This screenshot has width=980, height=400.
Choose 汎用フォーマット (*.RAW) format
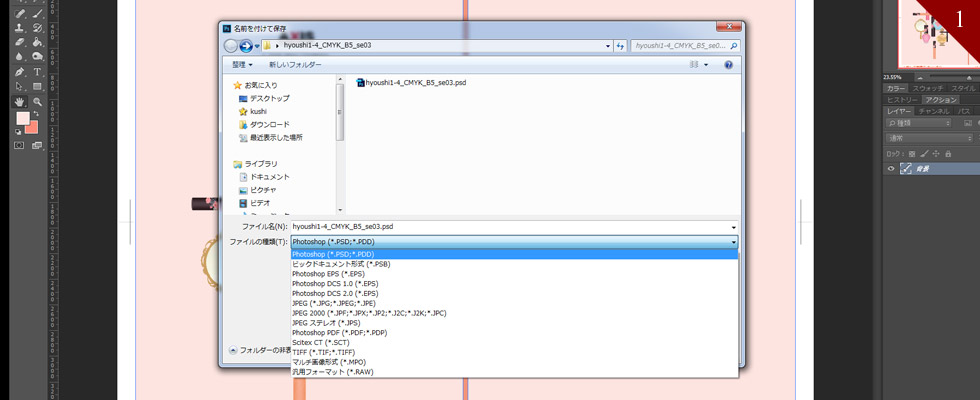coord(514,372)
